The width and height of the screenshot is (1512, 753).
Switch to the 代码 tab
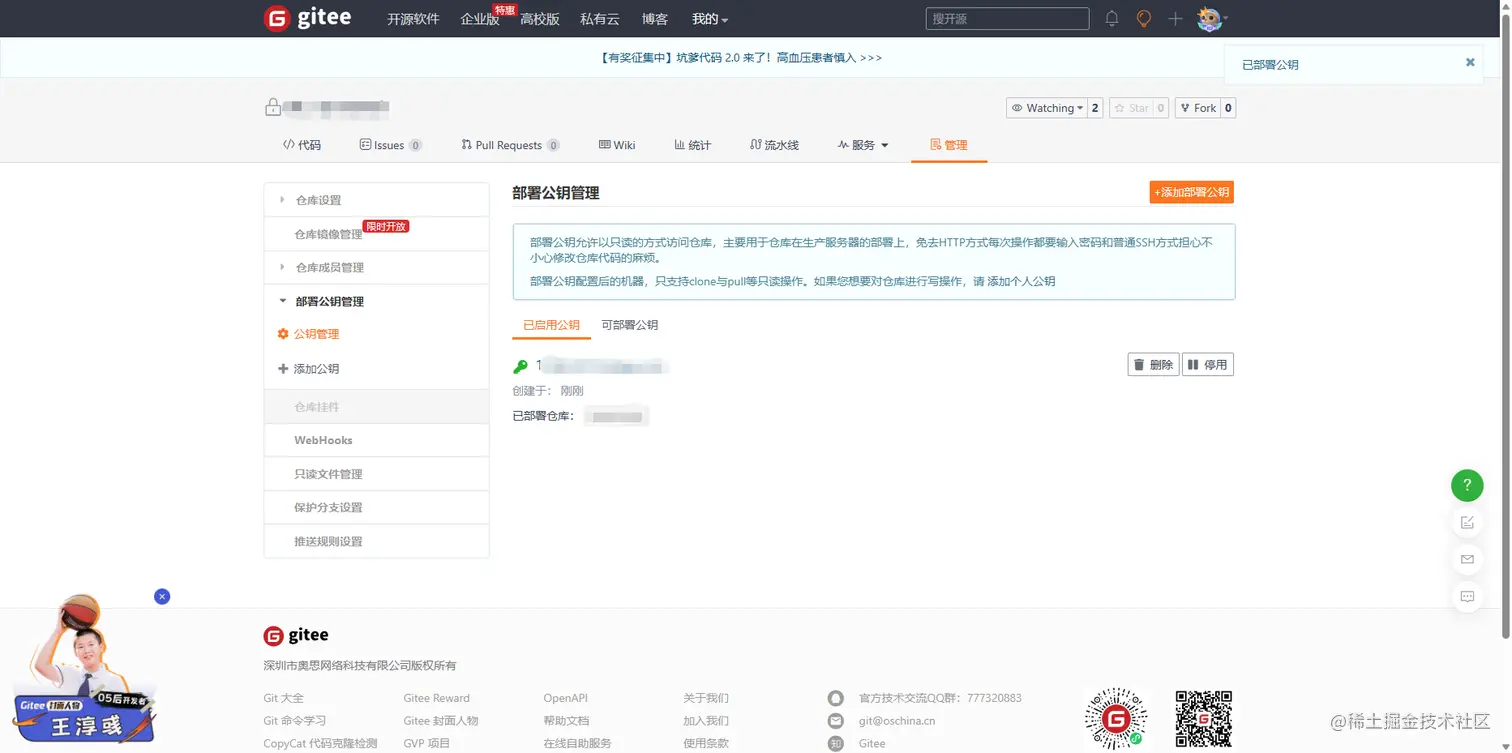(302, 145)
